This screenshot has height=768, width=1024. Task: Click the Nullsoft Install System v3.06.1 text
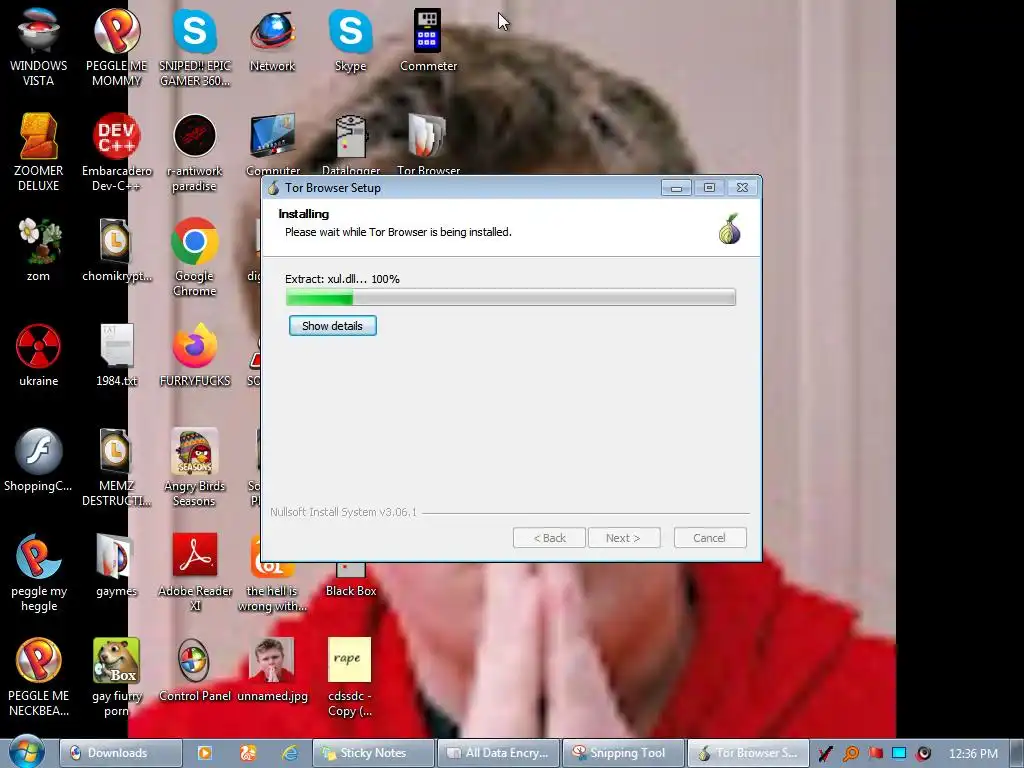point(343,512)
